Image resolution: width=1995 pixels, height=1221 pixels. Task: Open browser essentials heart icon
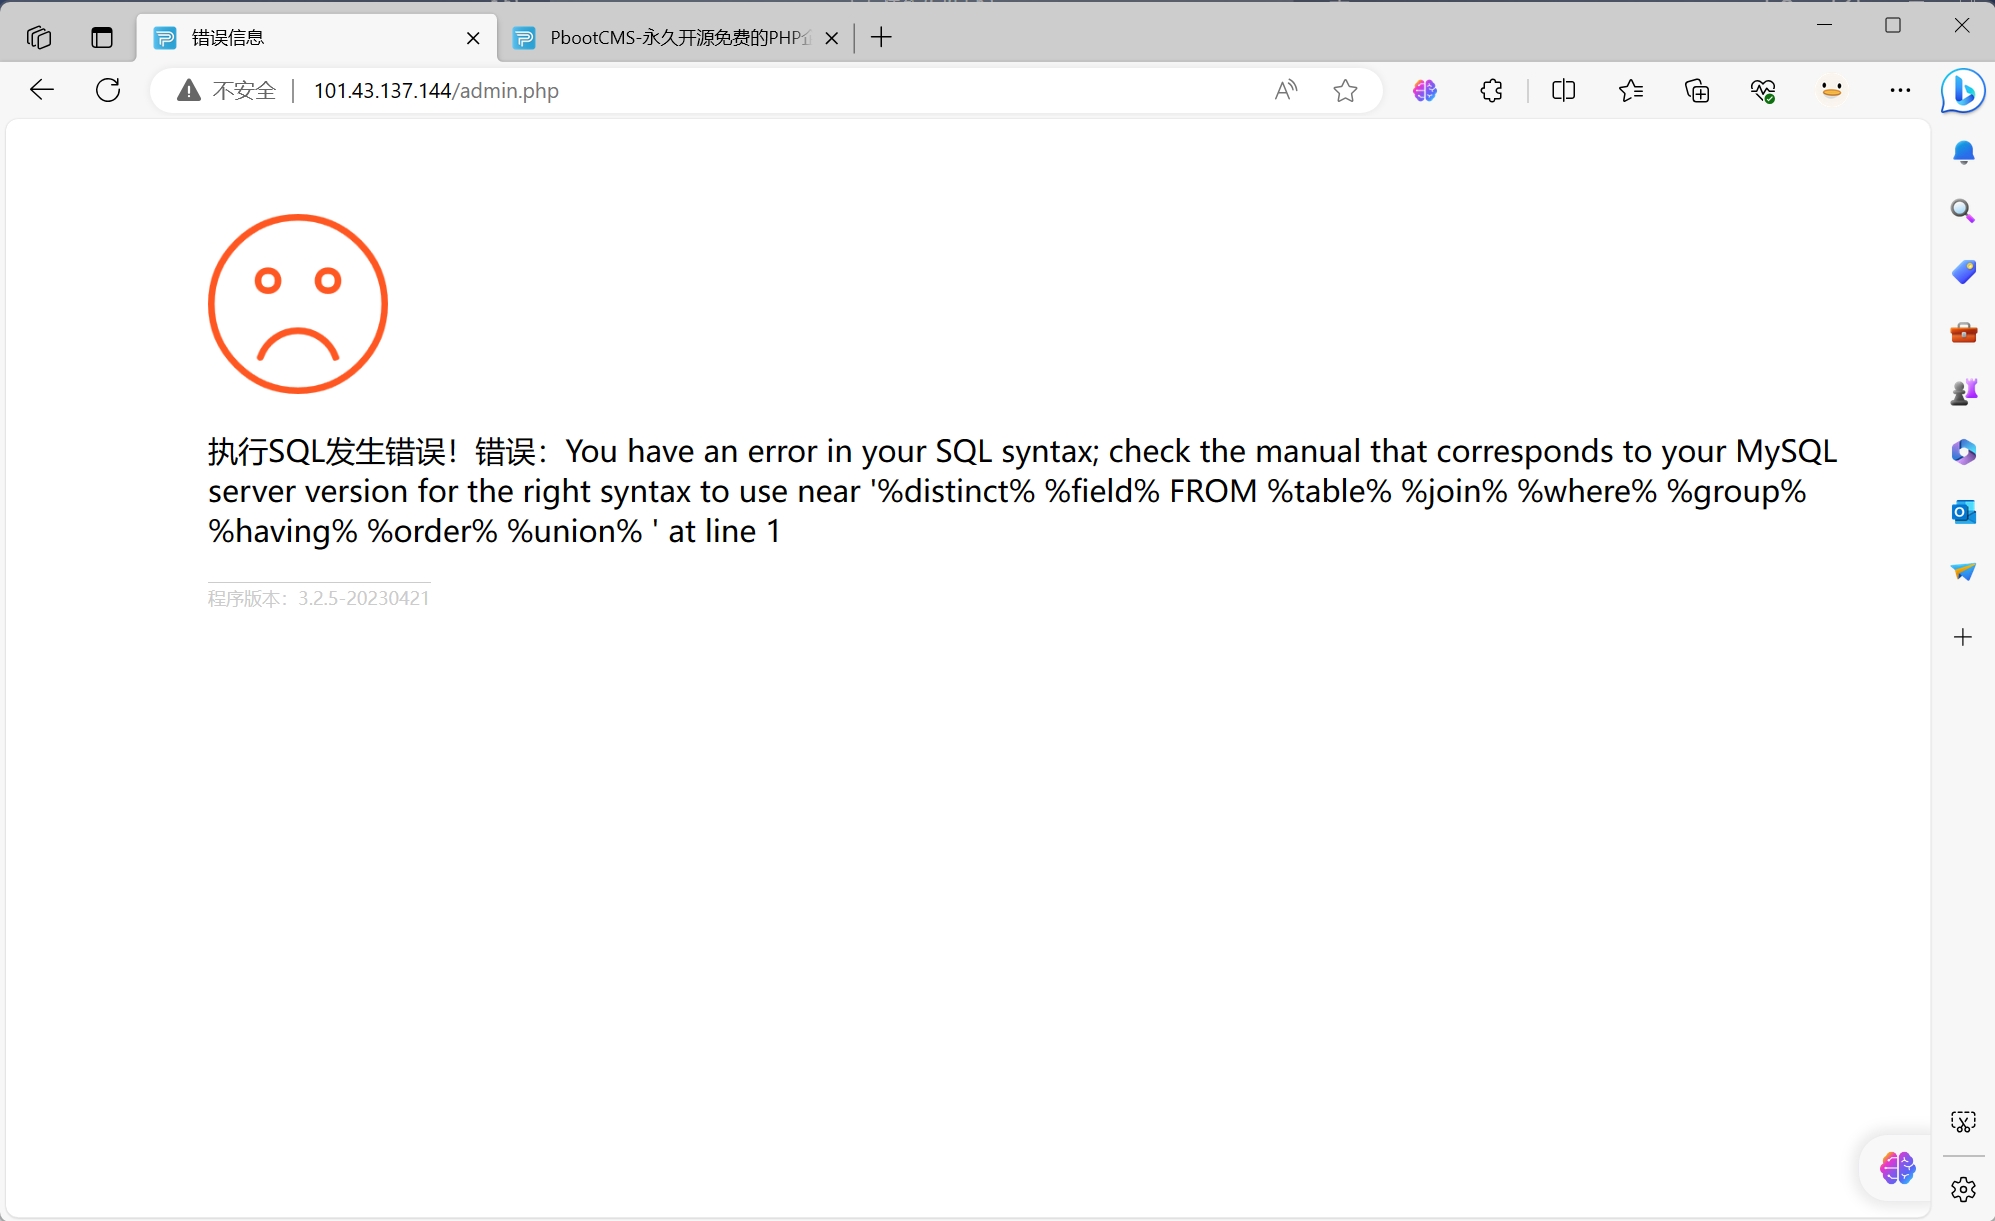pos(1763,90)
